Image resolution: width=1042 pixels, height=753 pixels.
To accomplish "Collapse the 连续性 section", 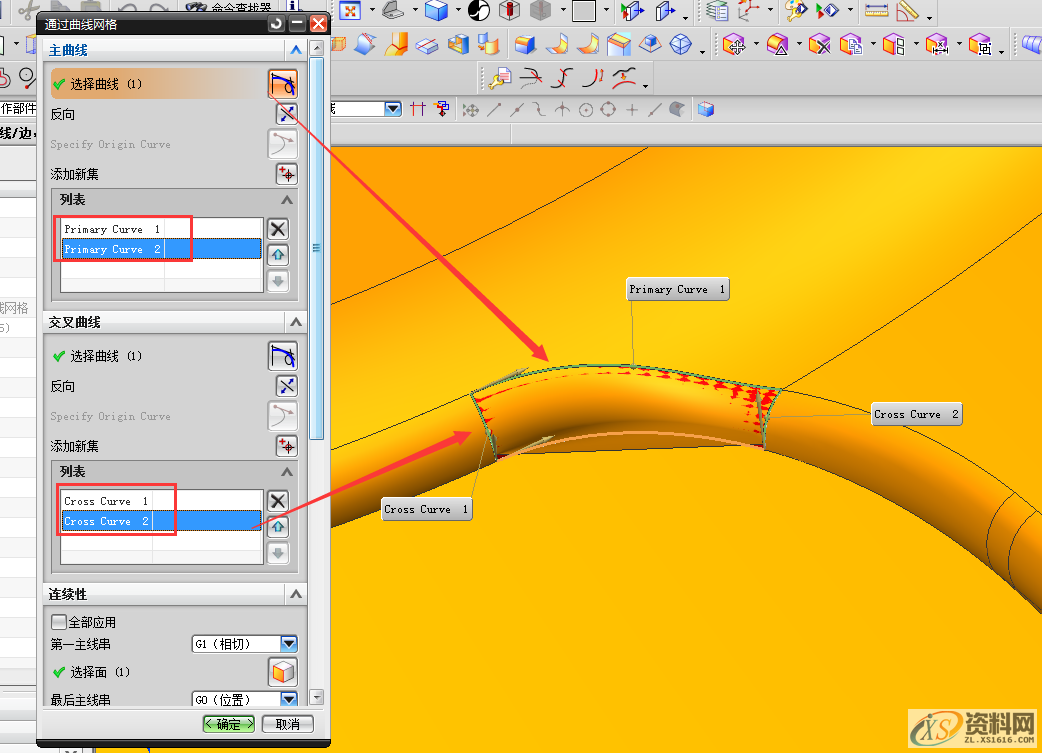I will pyautogui.click(x=296, y=594).
